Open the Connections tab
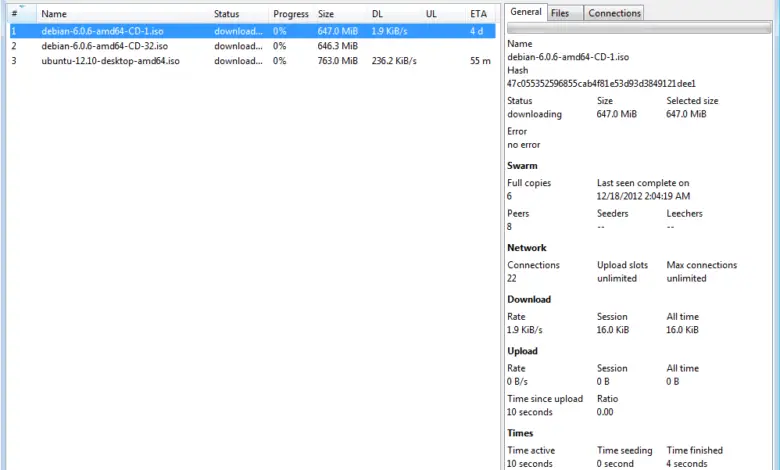This screenshot has width=780, height=470. (614, 13)
